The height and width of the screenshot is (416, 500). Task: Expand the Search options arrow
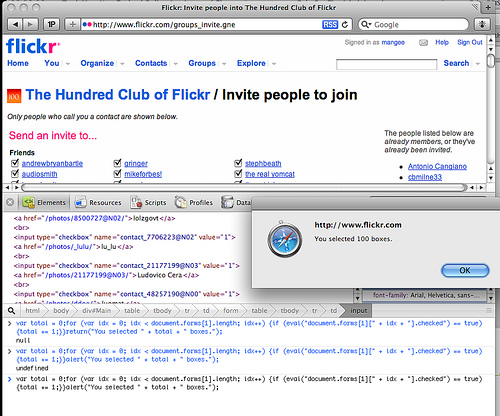478,64
